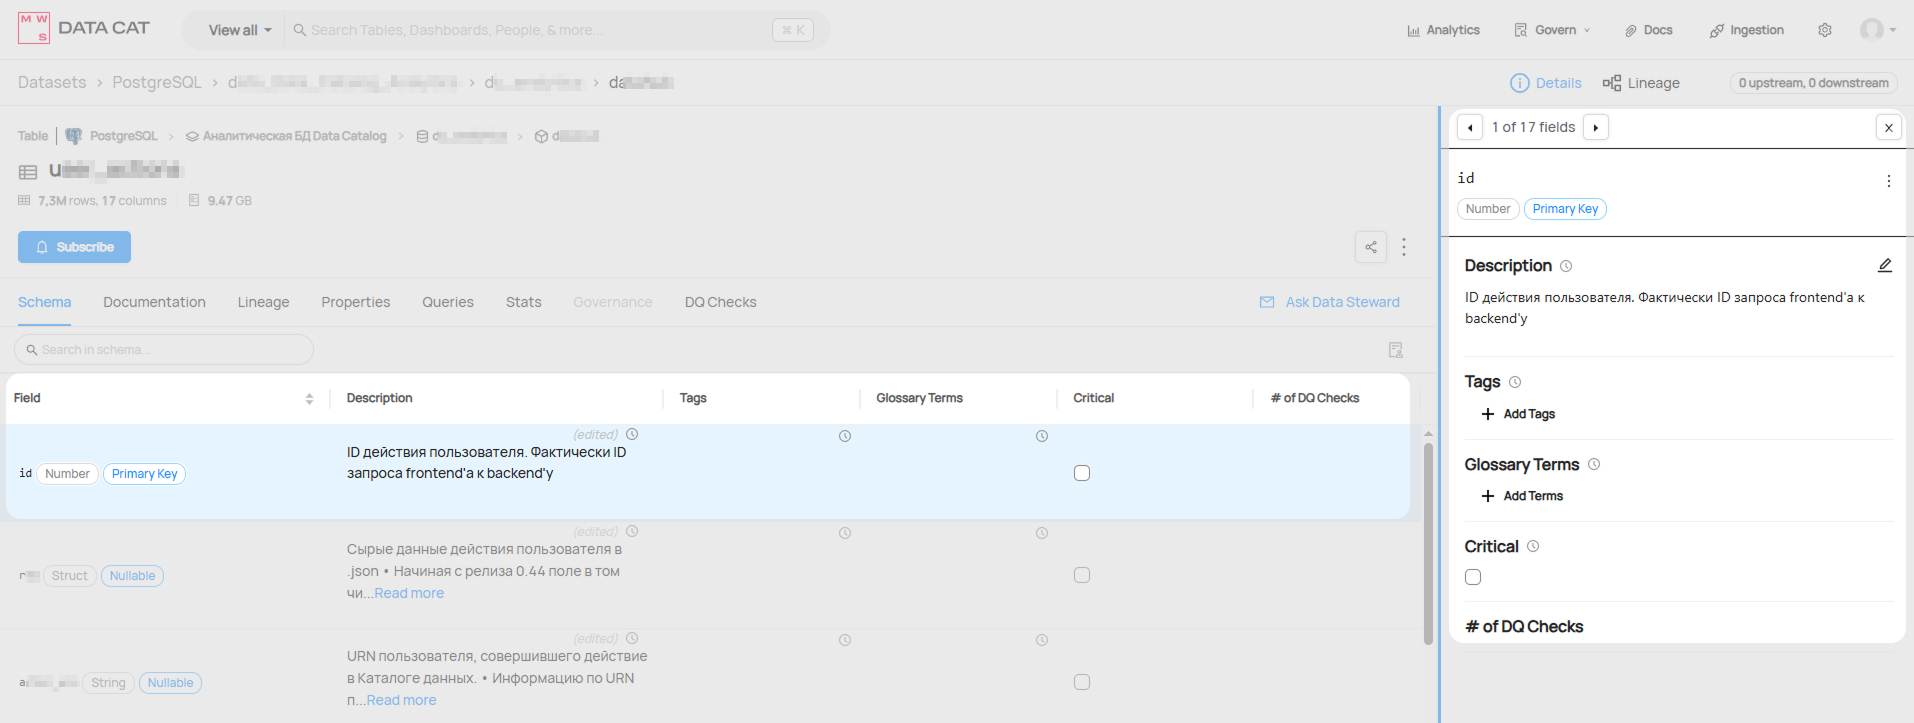Screen dimensions: 1914x723
Task: Check the Critical checkbox in id row
Action: pos(1081,473)
